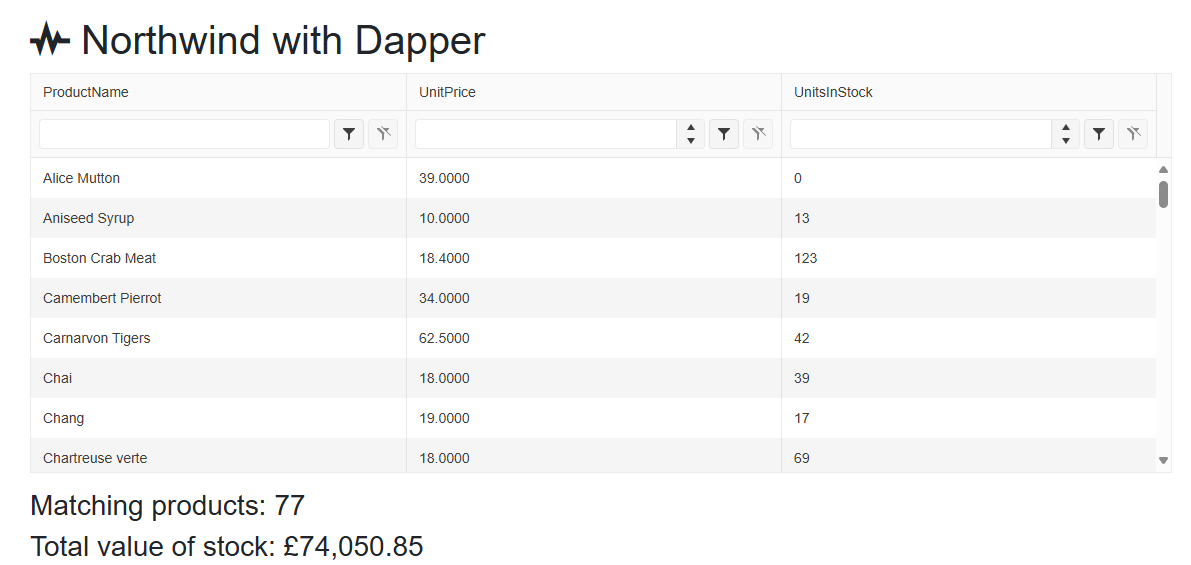Click the 39.0000 price for Alice Mutton
Screen dimensions: 1191x565
point(594,178)
